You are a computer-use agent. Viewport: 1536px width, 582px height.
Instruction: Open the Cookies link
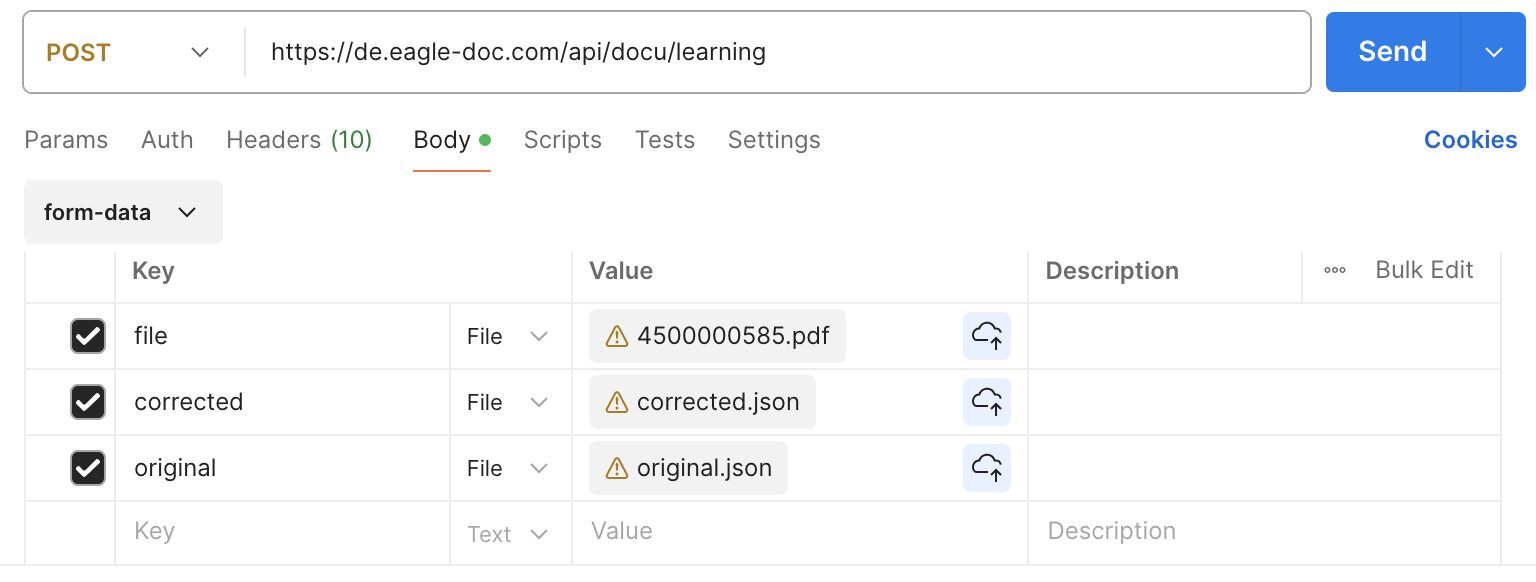1470,140
